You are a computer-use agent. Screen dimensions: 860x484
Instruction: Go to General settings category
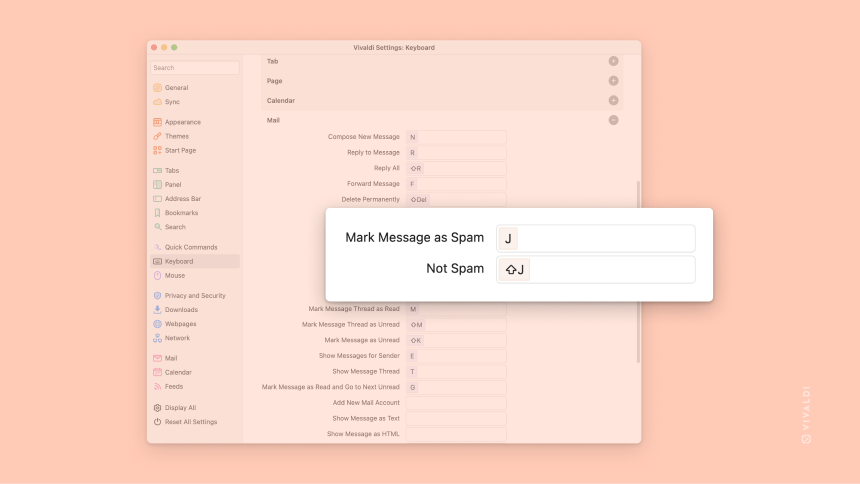(177, 87)
